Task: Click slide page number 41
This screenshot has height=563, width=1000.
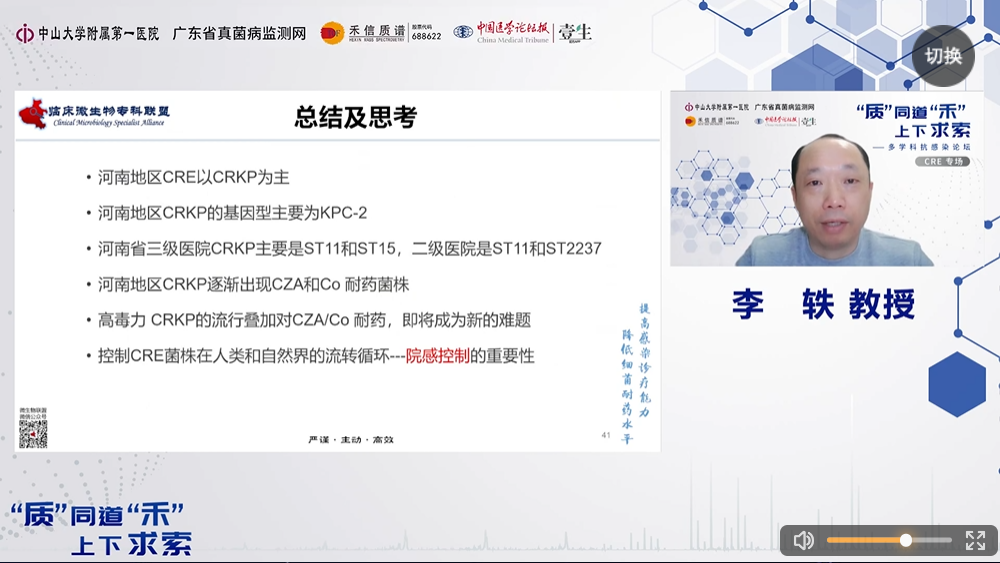Action: [x=606, y=435]
